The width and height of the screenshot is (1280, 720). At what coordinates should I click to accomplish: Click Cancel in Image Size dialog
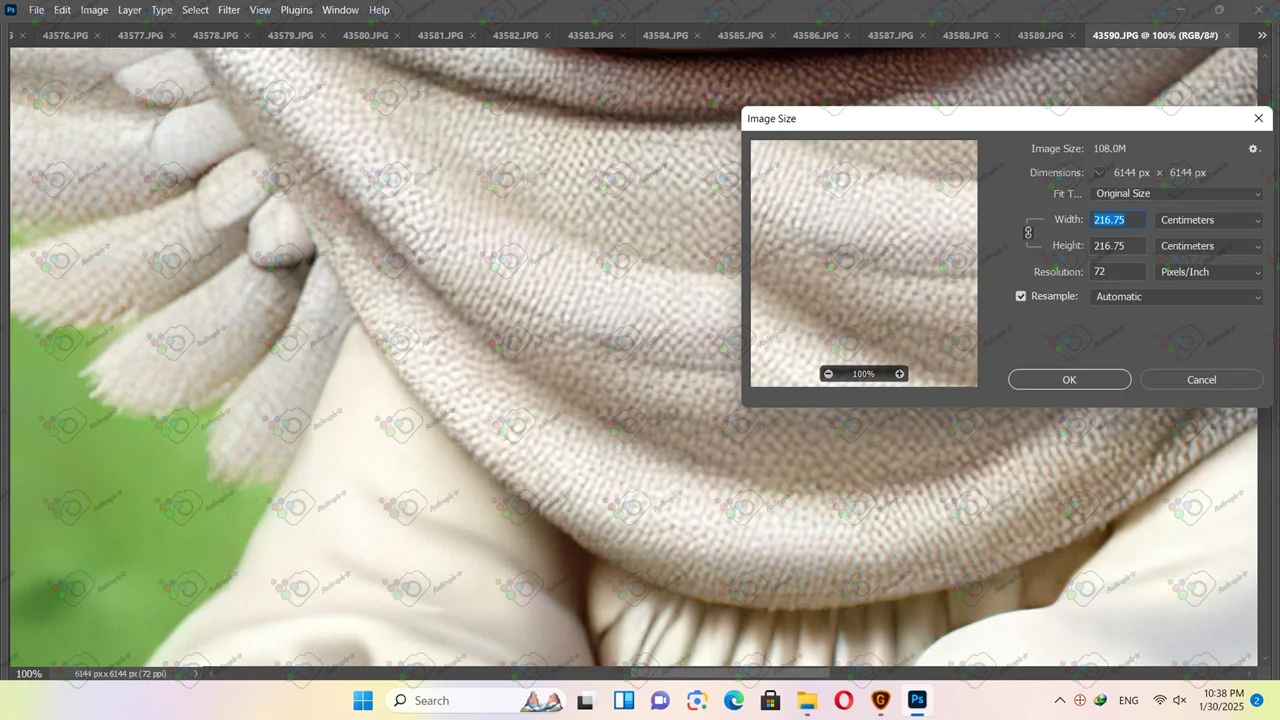(x=1201, y=380)
